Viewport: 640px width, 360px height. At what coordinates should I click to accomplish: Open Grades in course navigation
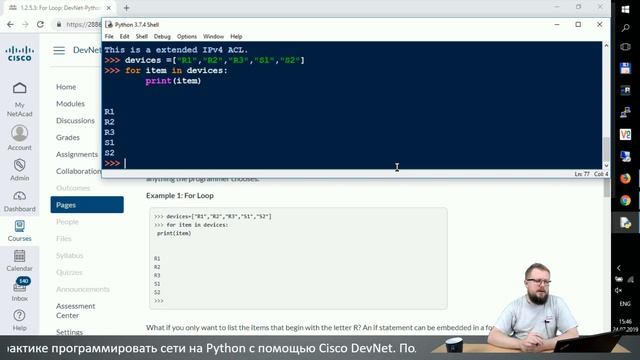(68, 137)
